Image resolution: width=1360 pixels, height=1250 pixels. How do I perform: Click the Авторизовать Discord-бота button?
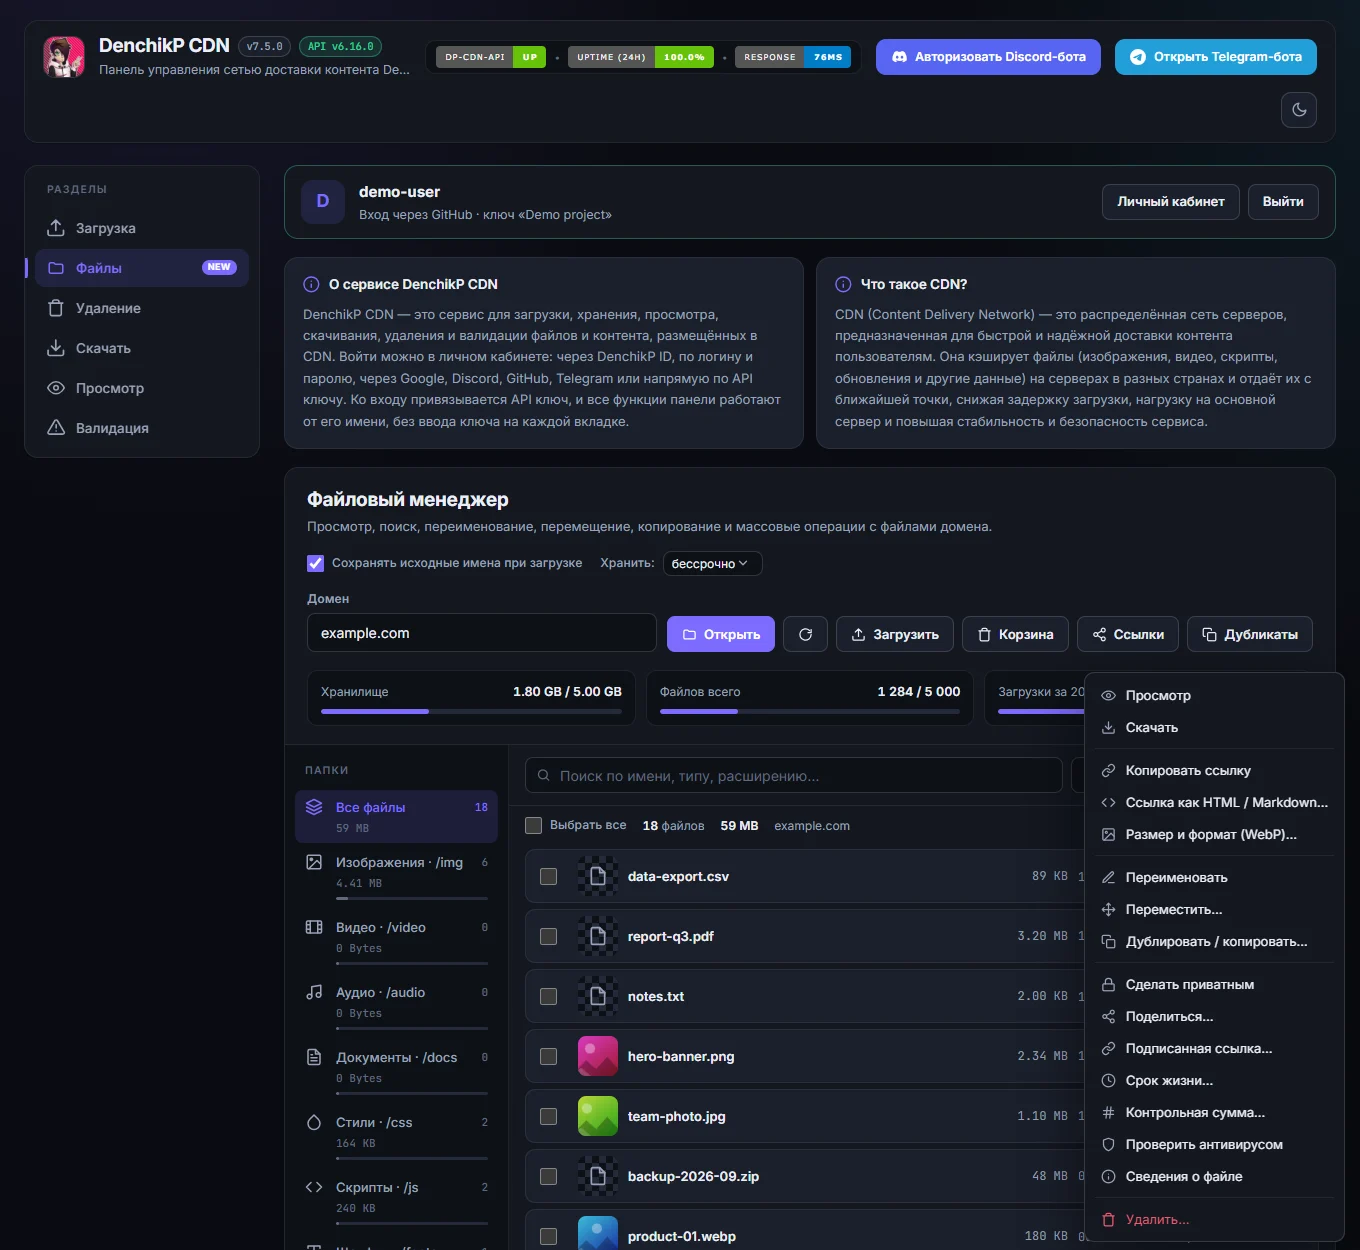(x=988, y=57)
